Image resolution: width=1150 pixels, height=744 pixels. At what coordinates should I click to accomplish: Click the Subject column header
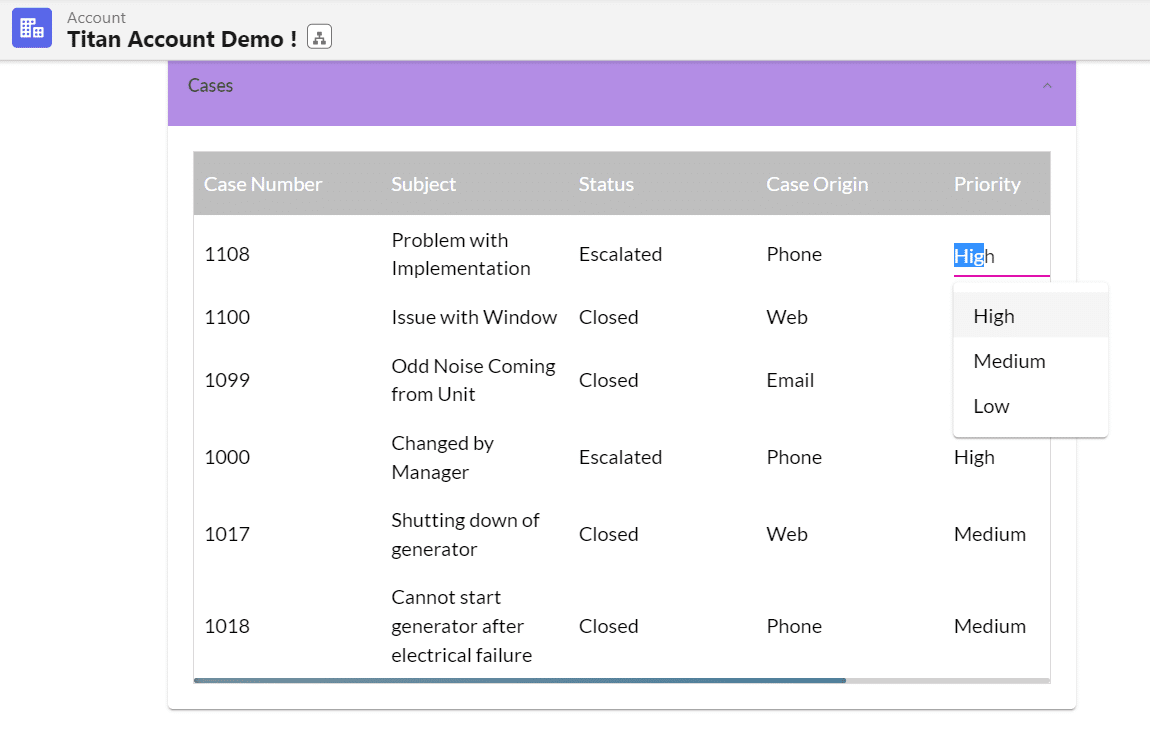point(423,184)
